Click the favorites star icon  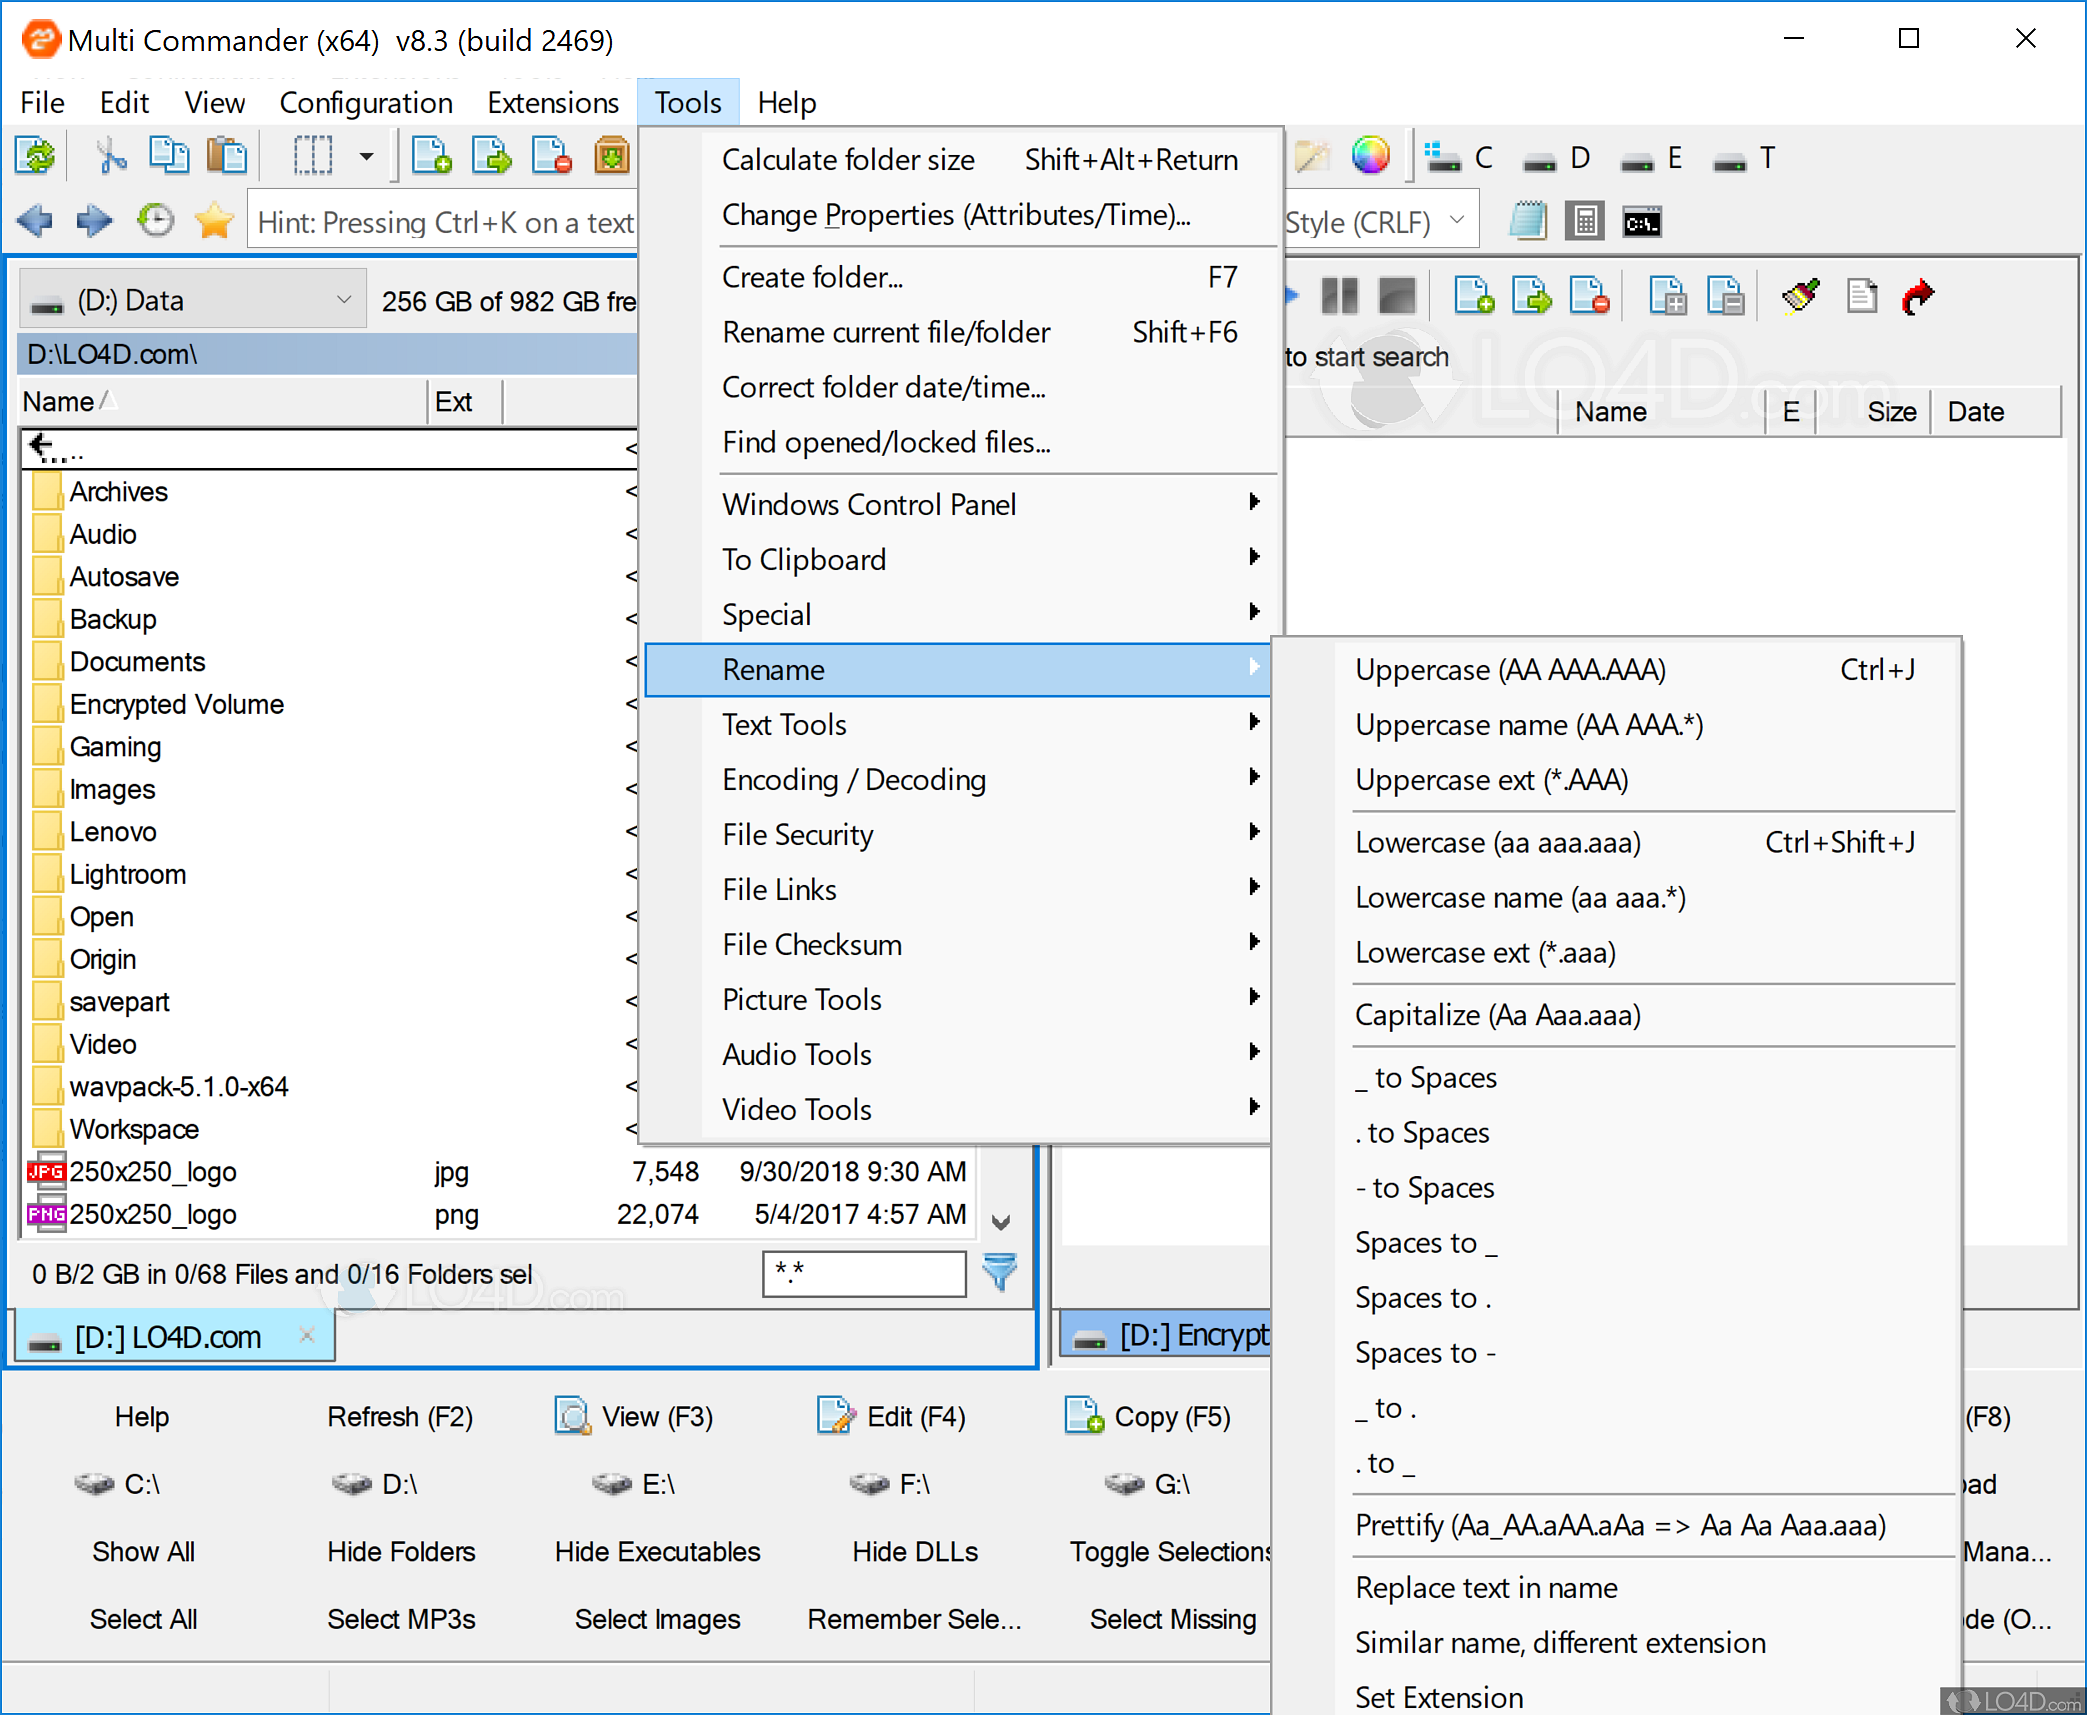point(213,220)
